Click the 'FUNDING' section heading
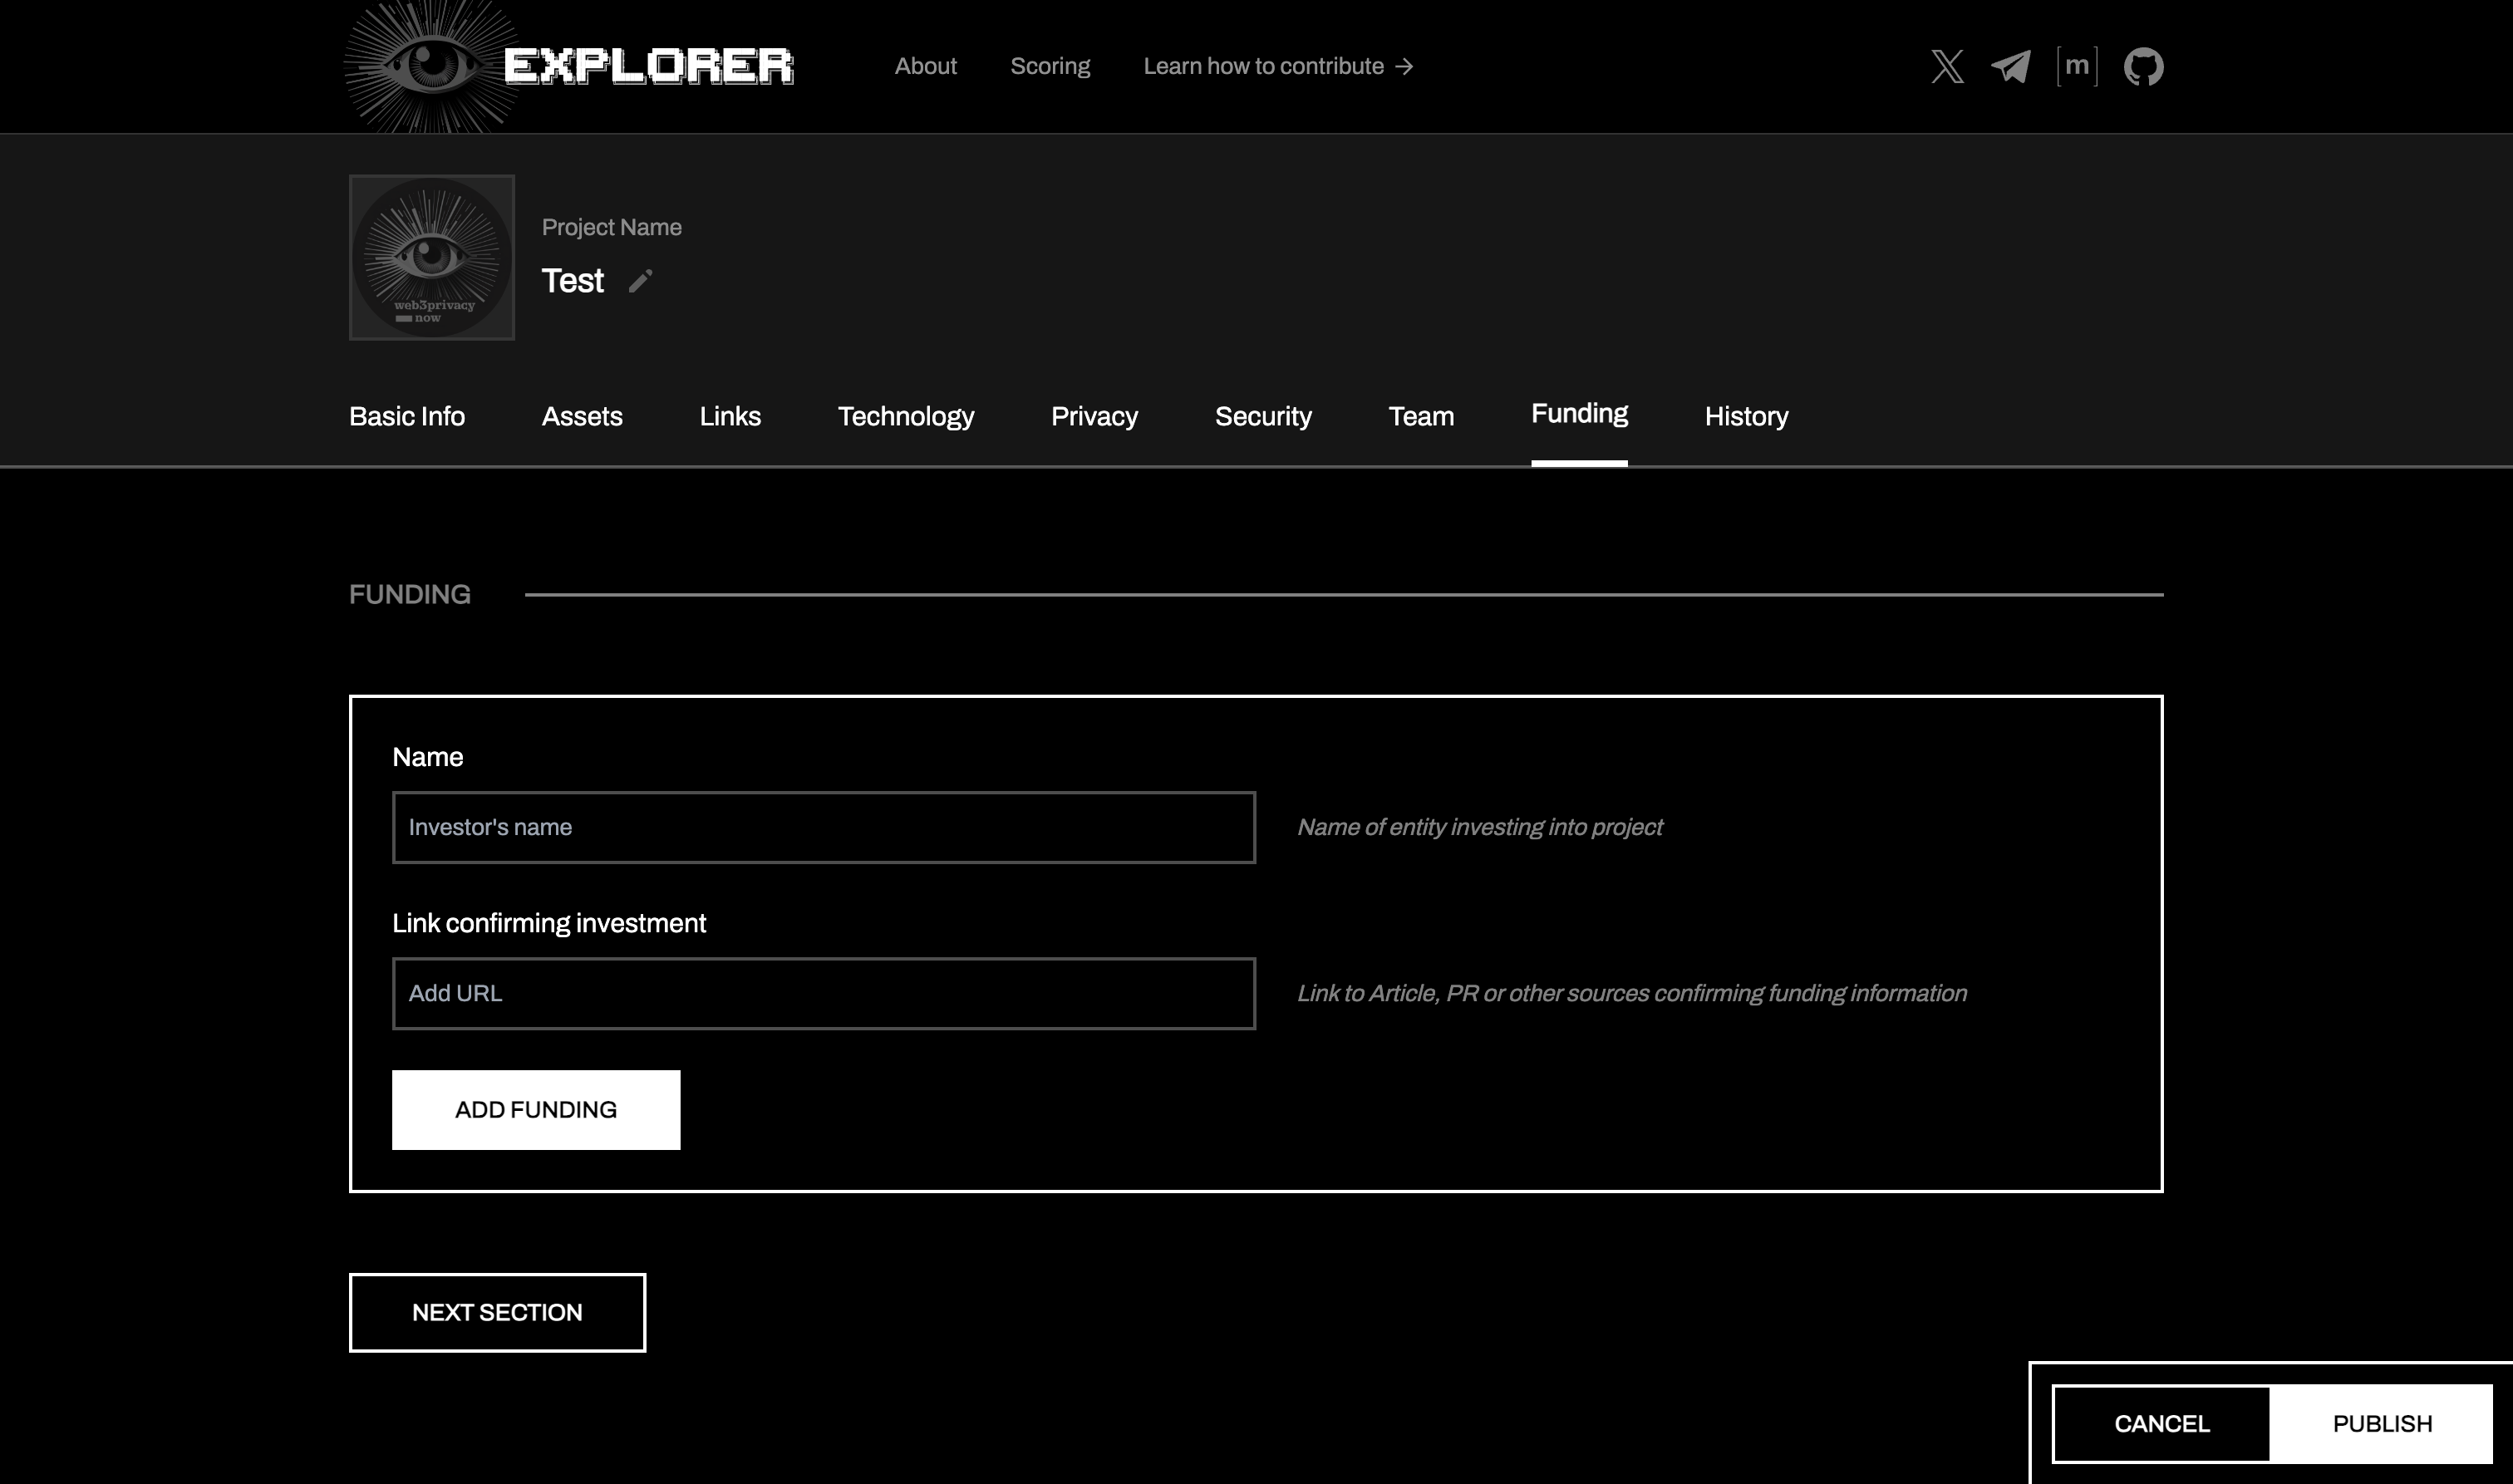Screen dimensions: 2513x1484 [409, 594]
